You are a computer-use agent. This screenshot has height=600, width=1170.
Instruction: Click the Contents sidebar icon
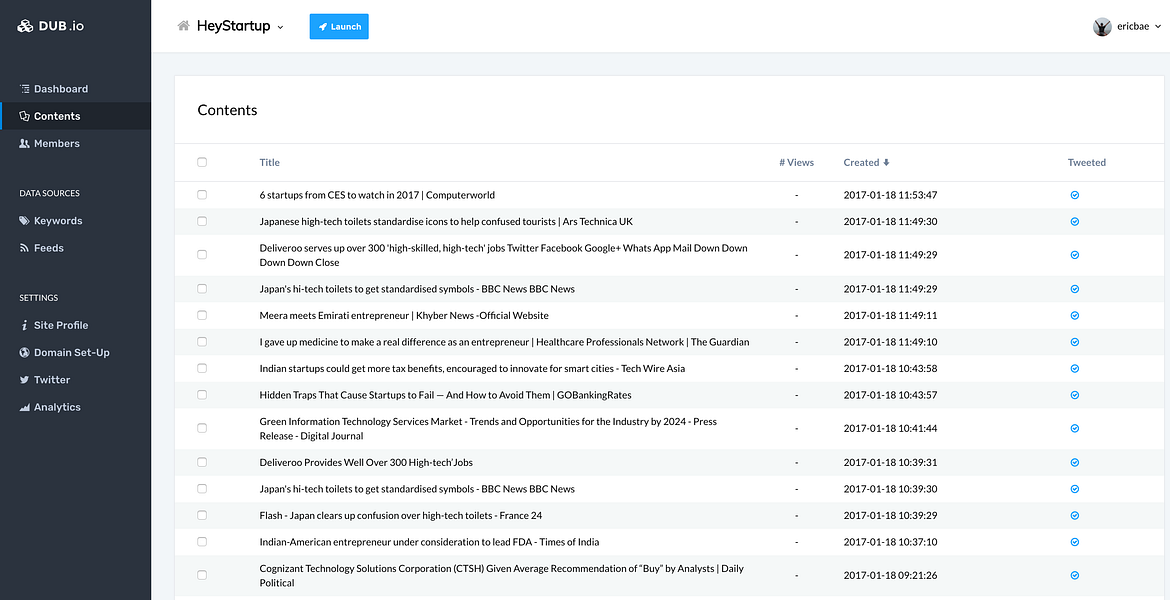(25, 116)
